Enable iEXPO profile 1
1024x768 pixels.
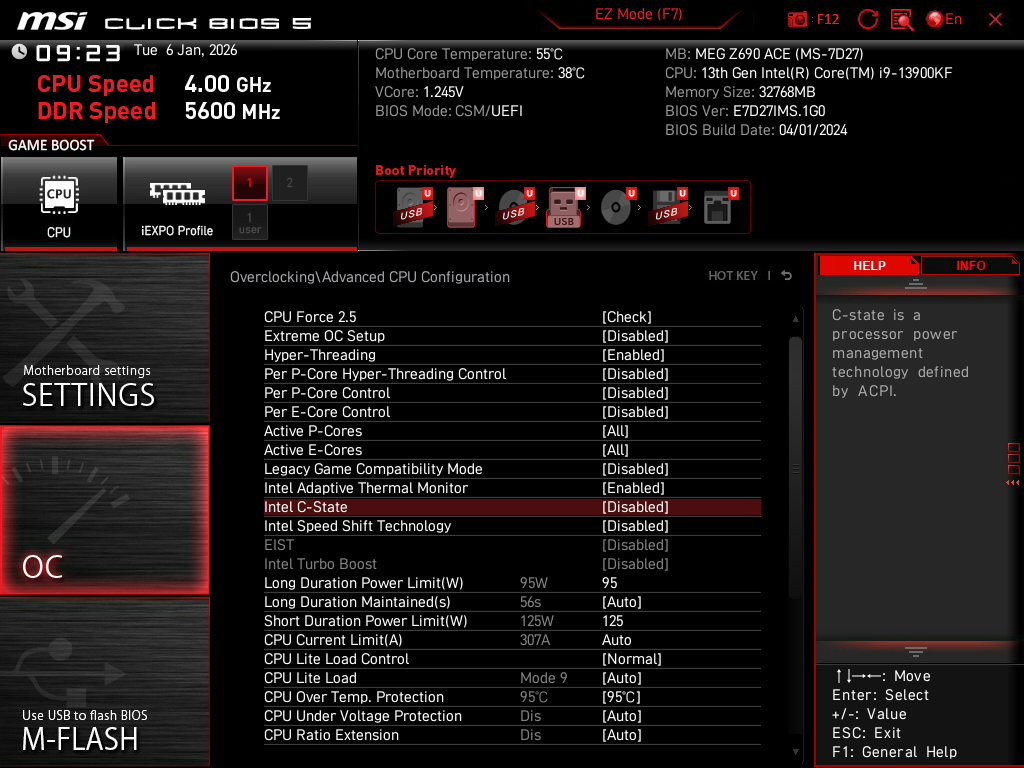click(250, 183)
